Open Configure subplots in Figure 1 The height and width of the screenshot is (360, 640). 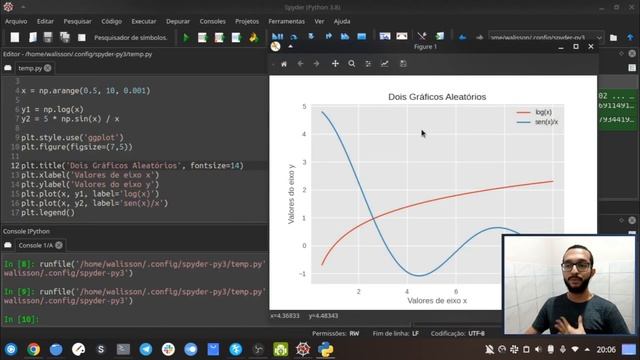[368, 64]
